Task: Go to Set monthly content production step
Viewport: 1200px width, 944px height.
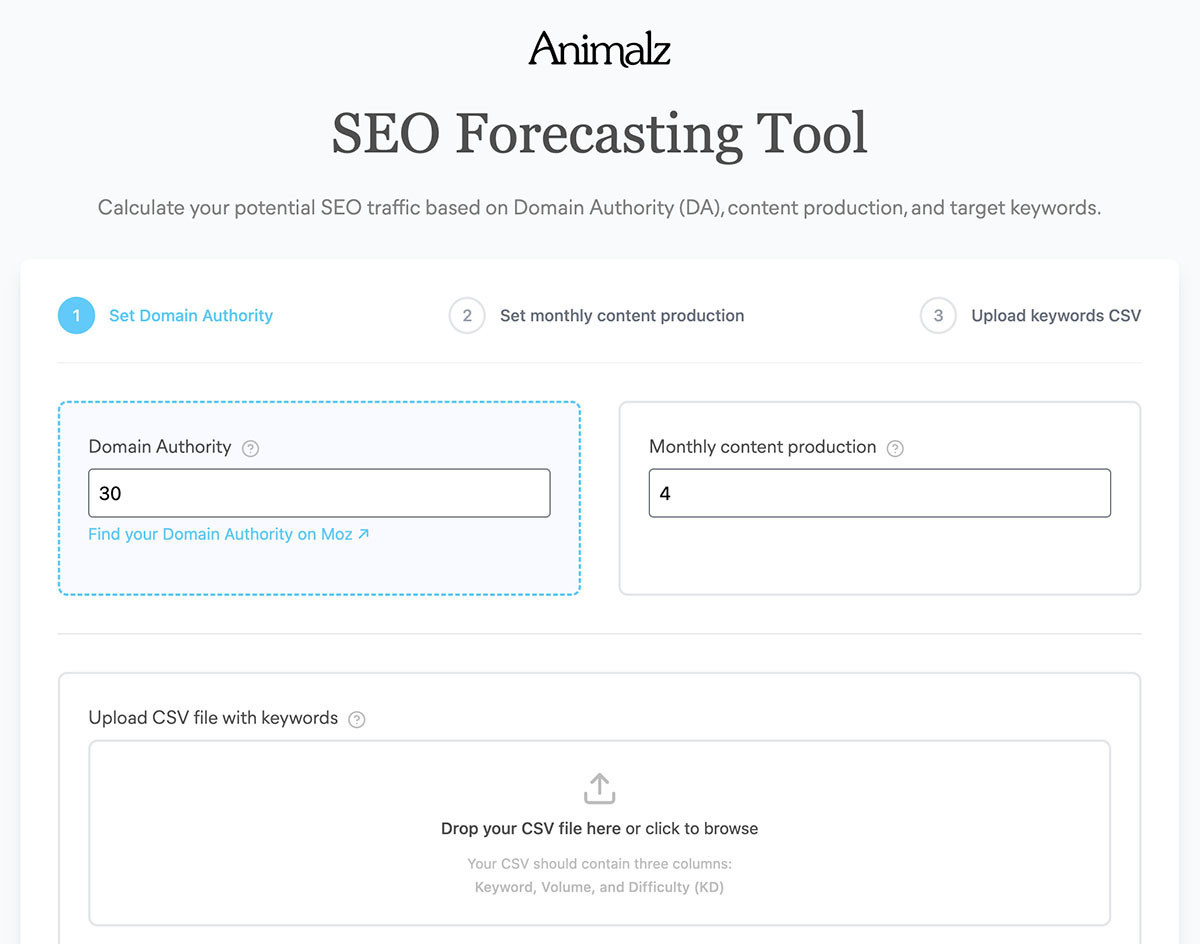Action: point(622,316)
